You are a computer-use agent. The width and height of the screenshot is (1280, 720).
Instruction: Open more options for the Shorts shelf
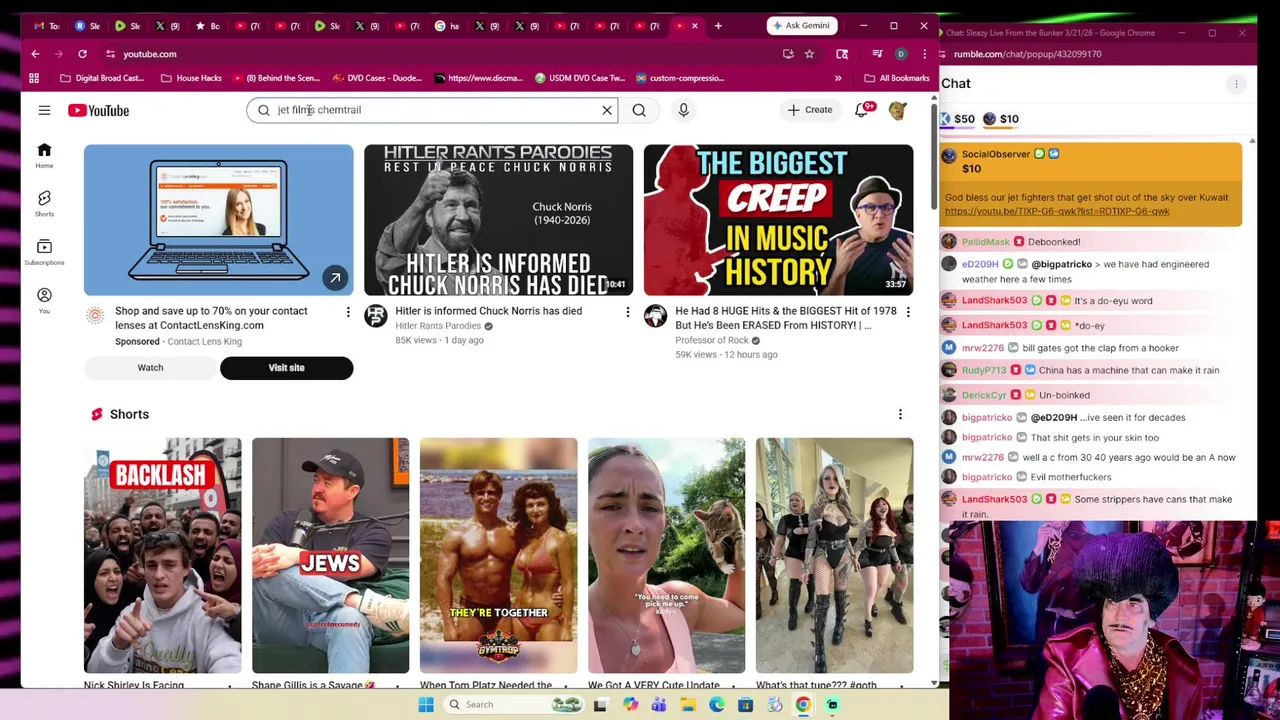coord(900,414)
